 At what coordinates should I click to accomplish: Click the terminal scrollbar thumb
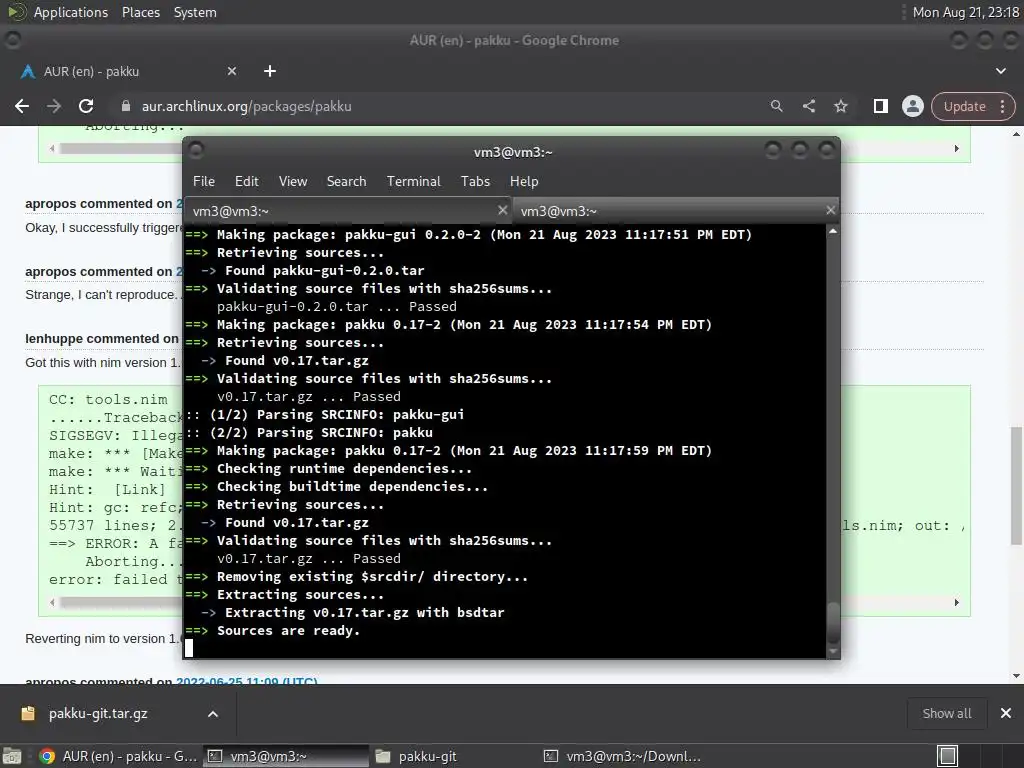point(833,622)
